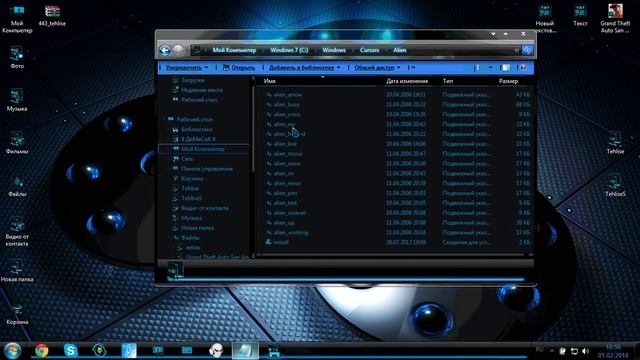This screenshot has height=360, width=640.
Task: Open address bar history dropdown arrow
Action: [516, 50]
